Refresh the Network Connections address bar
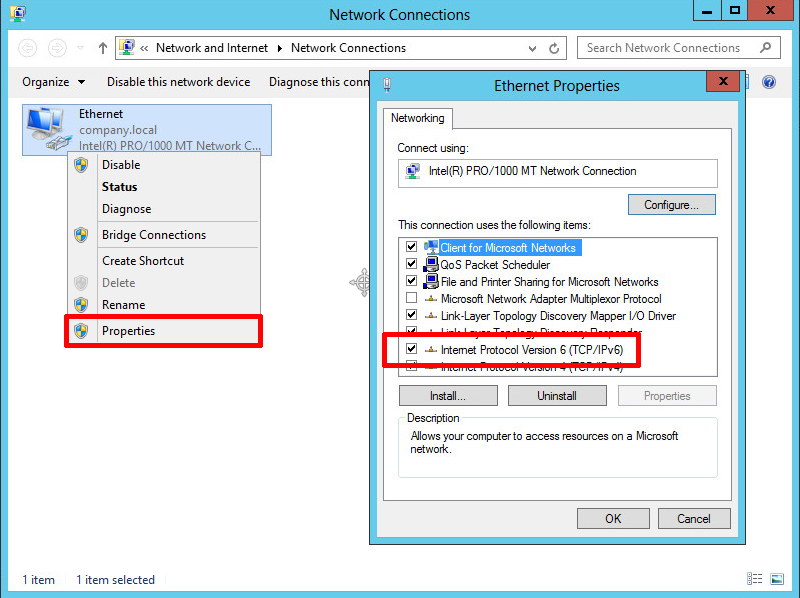The image size is (800, 598). [554, 48]
